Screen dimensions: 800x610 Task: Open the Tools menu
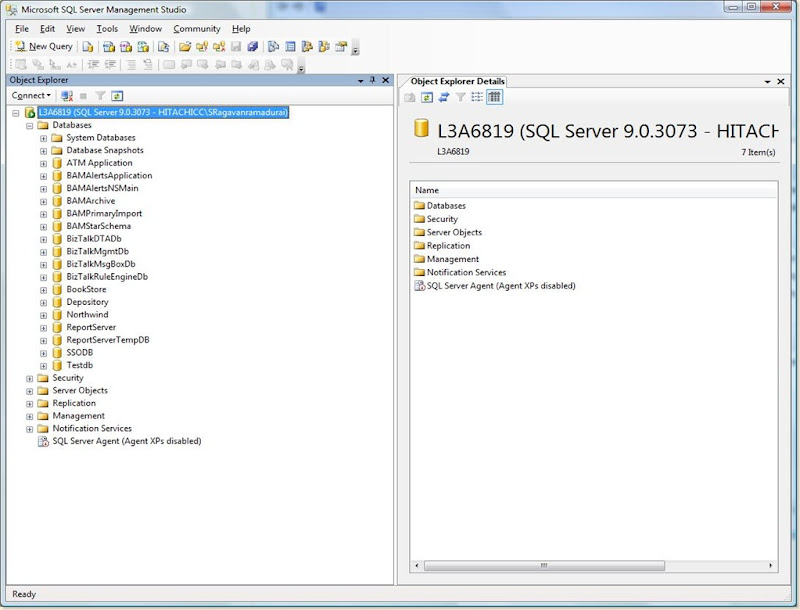coord(107,29)
